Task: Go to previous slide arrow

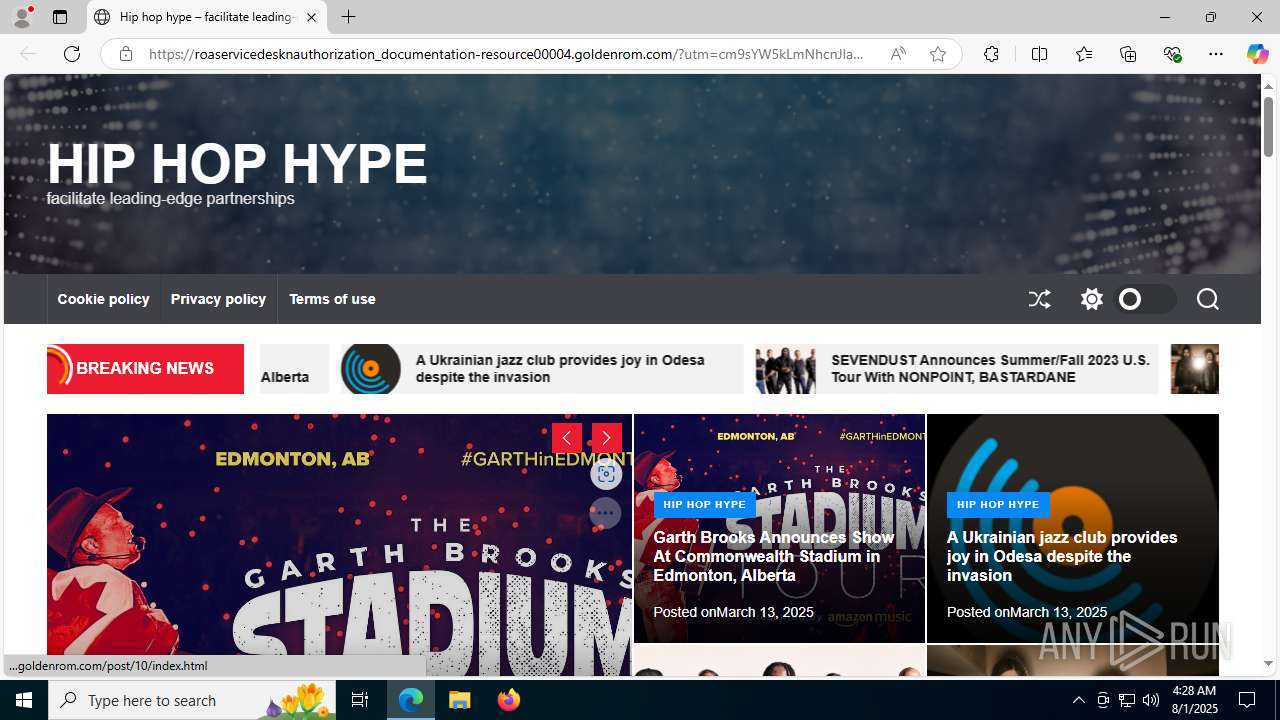Action: 567,438
